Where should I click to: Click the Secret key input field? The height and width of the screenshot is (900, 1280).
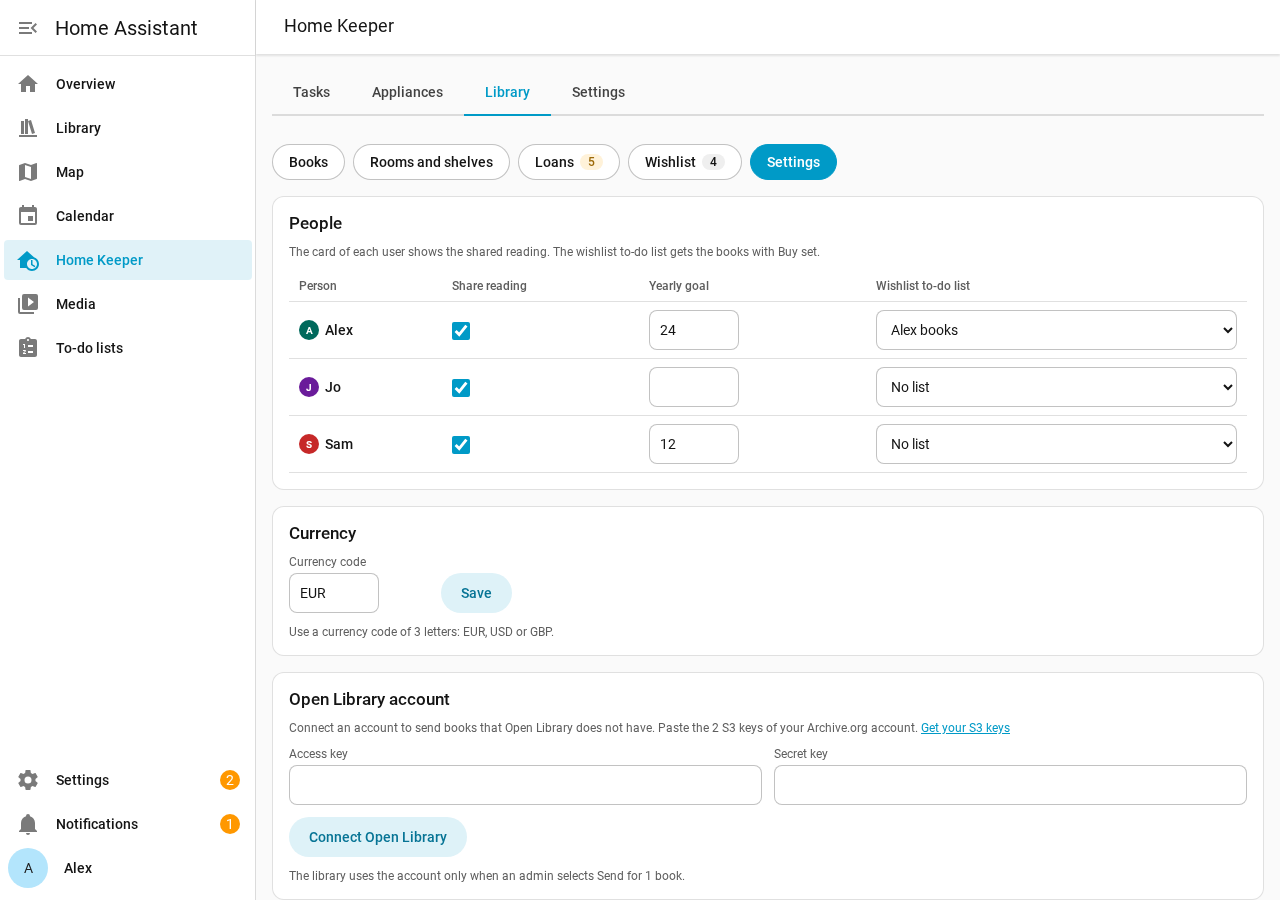1010,785
